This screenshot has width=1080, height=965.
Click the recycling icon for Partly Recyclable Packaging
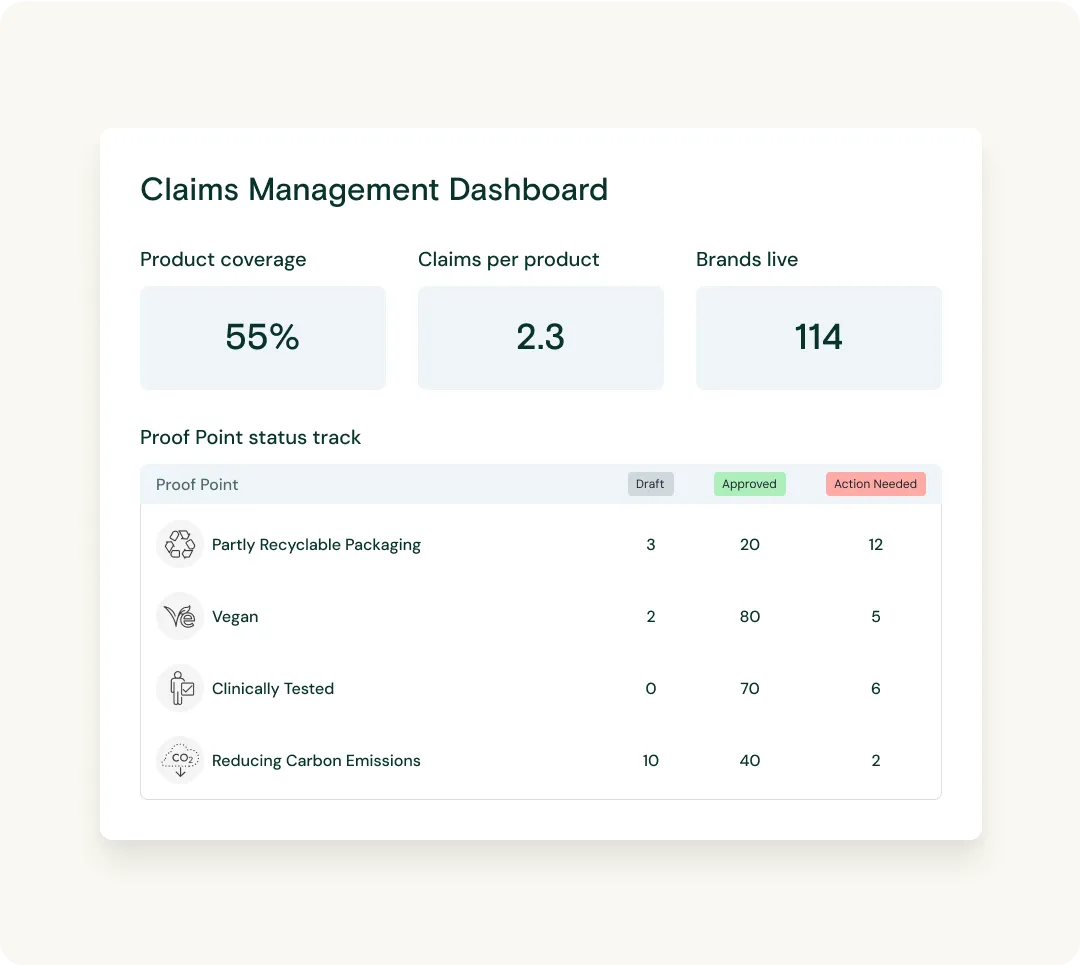[x=180, y=544]
